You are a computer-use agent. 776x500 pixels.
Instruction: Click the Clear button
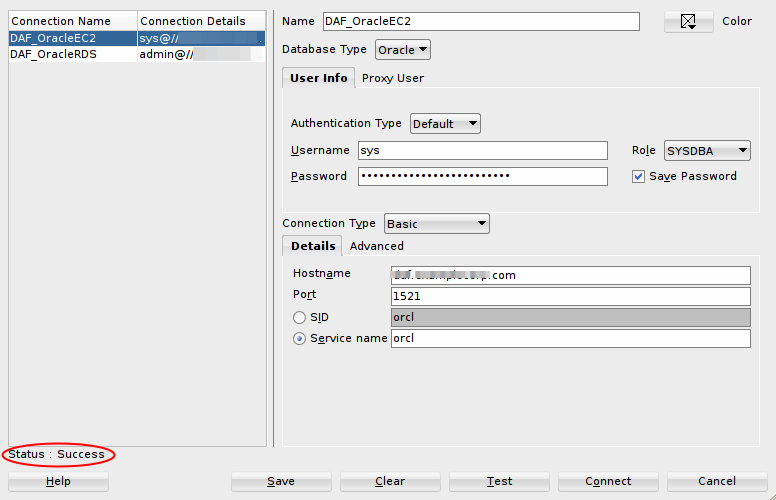click(x=390, y=481)
